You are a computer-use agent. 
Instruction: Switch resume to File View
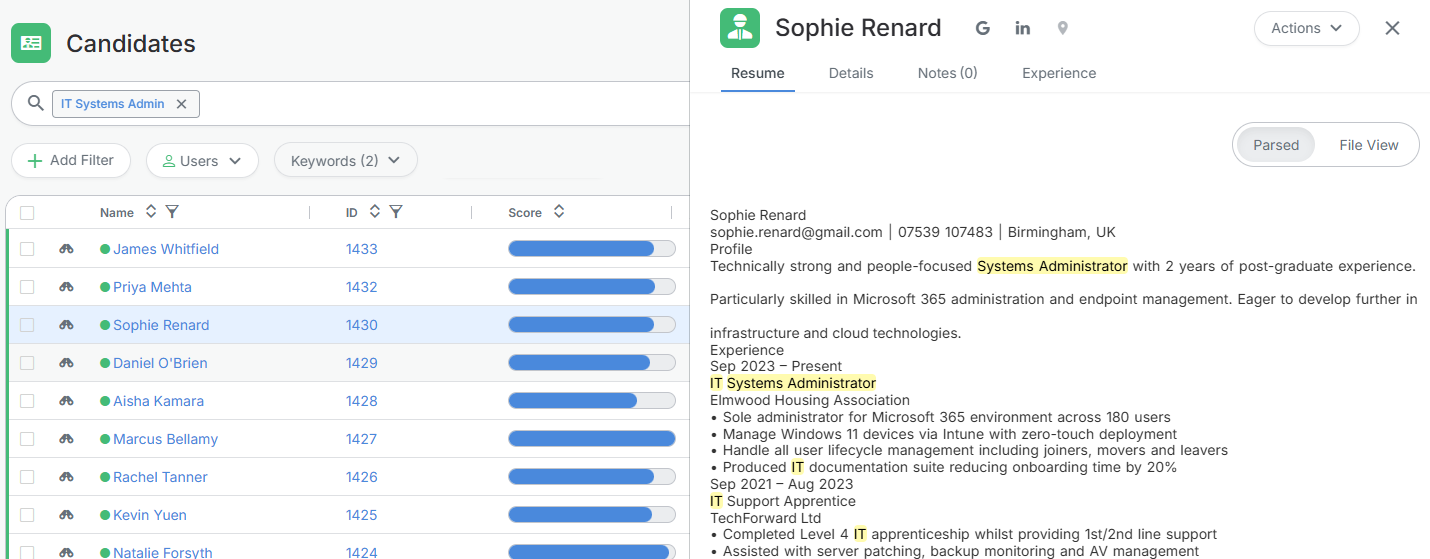pos(1368,145)
